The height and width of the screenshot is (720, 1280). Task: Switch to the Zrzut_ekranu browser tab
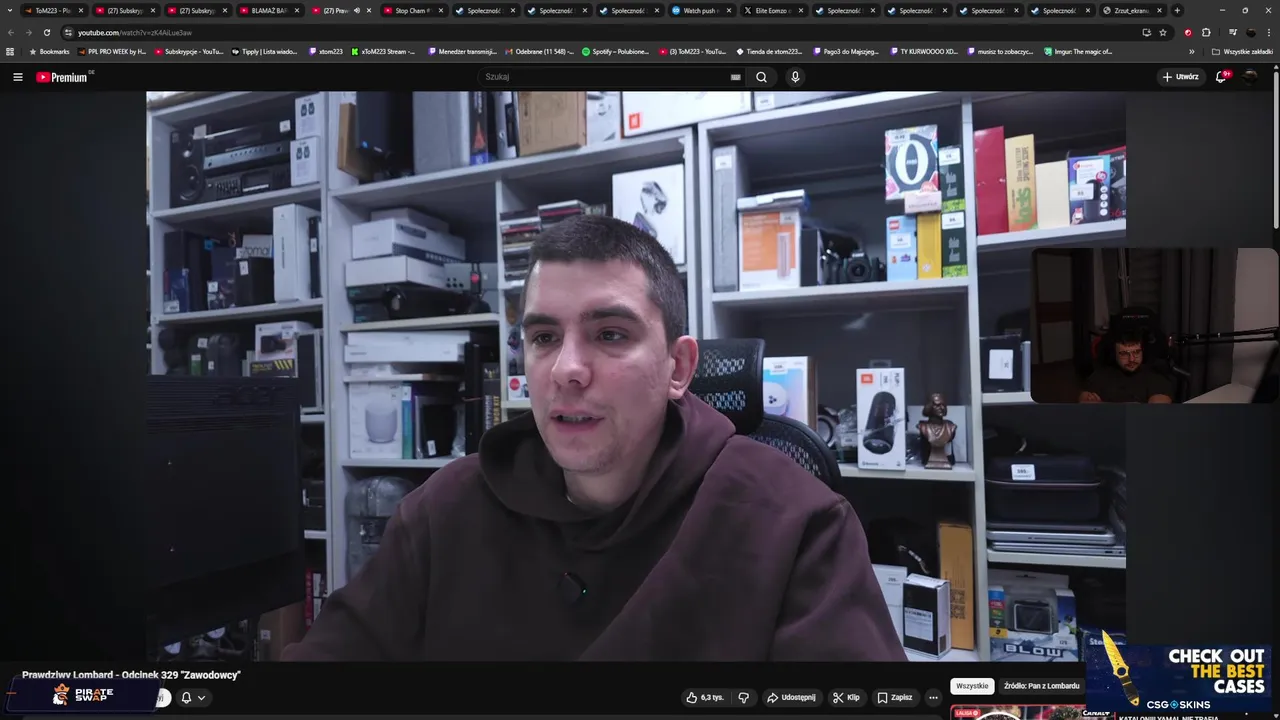1131,10
